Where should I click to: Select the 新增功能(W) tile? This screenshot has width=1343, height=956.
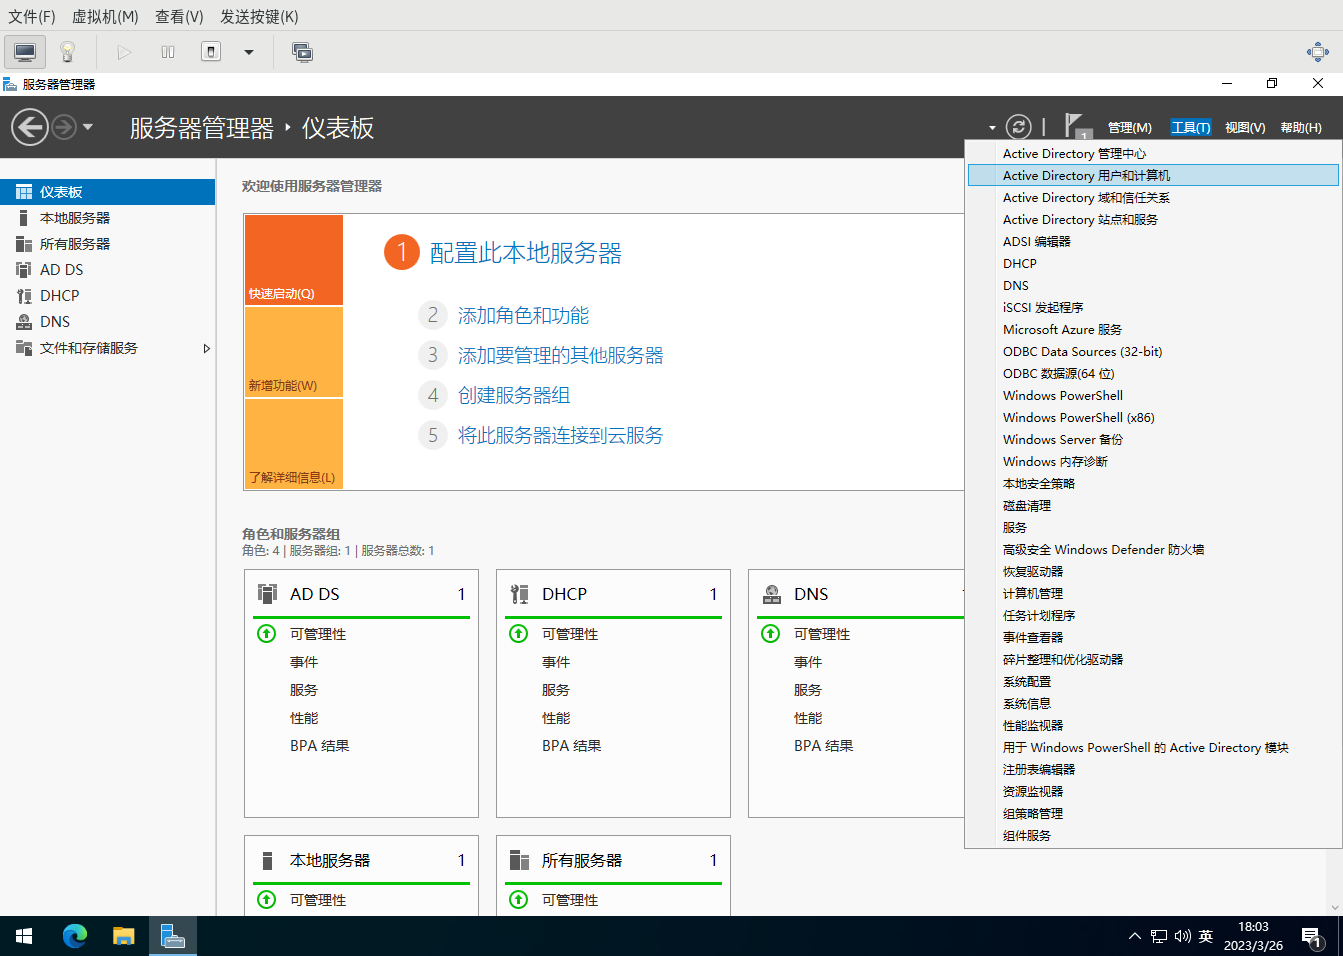(294, 352)
